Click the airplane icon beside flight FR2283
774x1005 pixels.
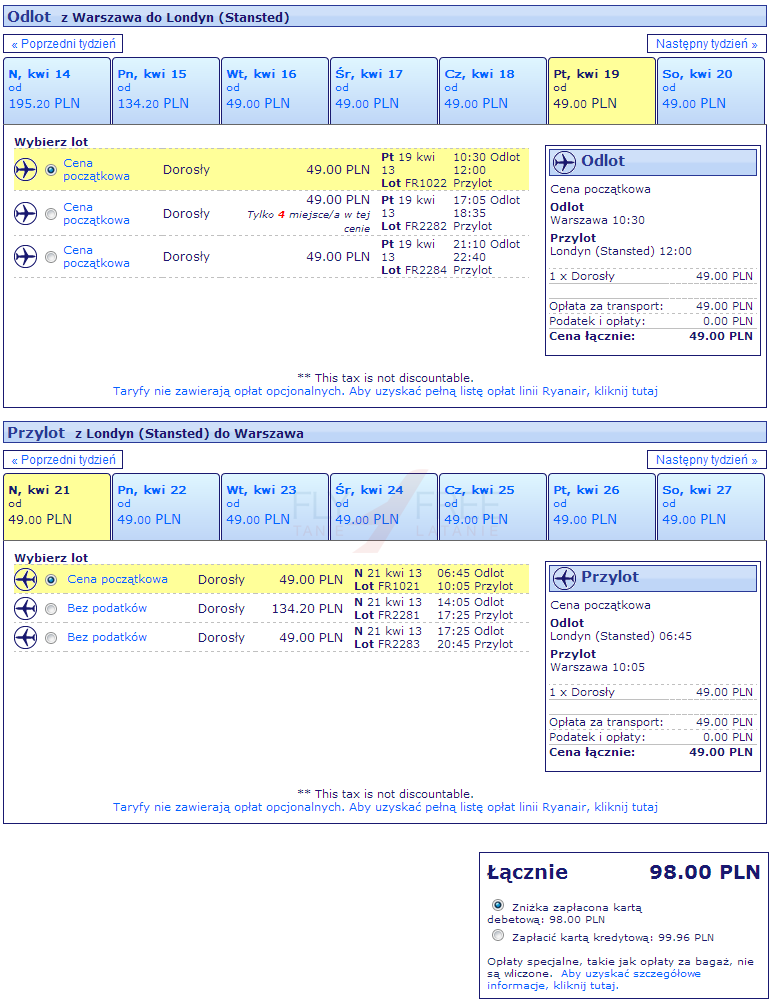[26, 638]
